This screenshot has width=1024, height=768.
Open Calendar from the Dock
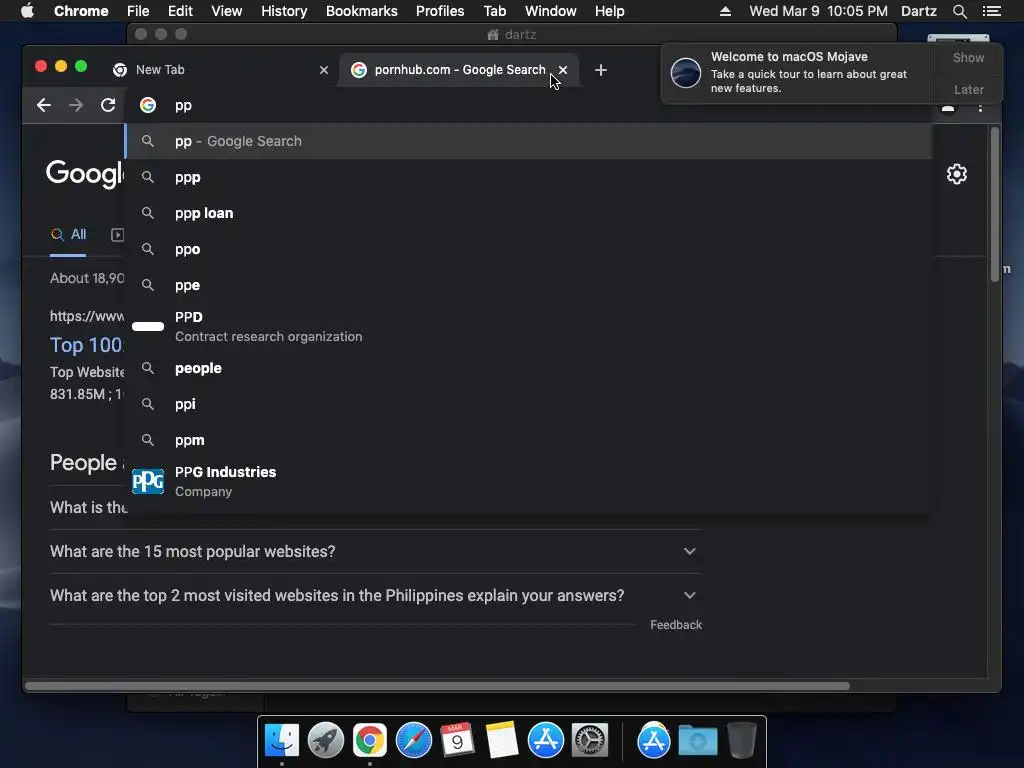coord(457,741)
